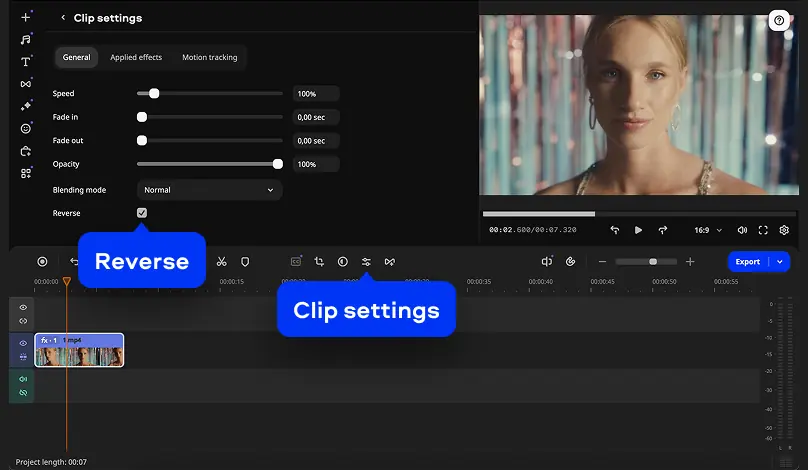Uncheck the Reverse checkbox
Viewport: 808px width, 470px height.
pos(142,213)
